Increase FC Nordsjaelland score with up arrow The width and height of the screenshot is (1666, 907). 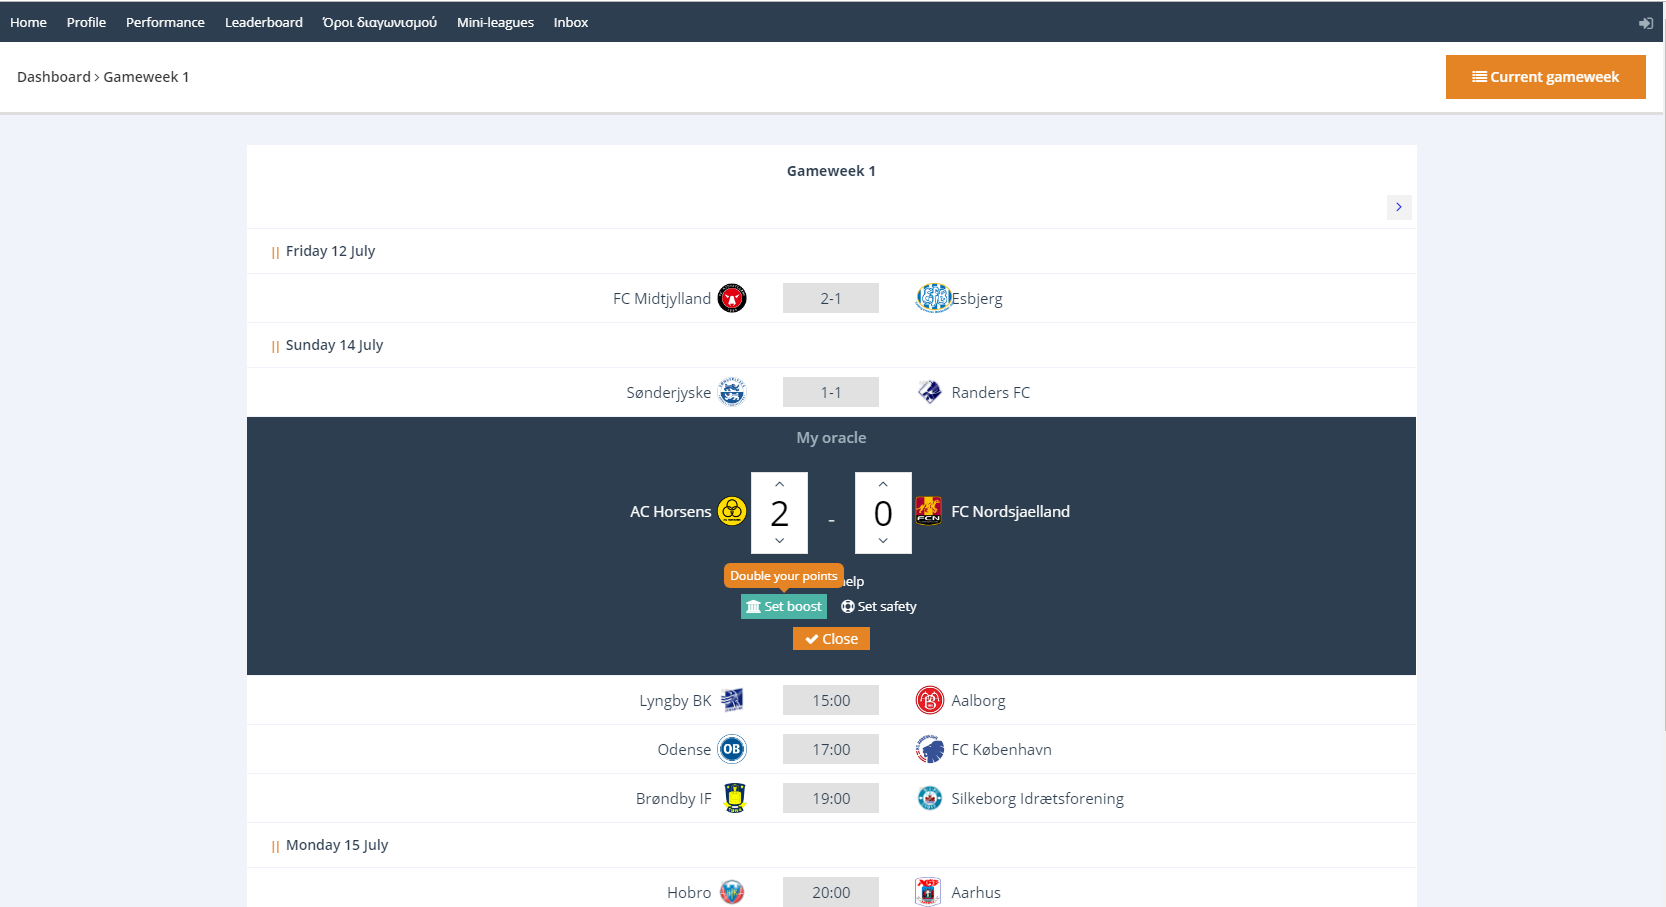click(883, 484)
